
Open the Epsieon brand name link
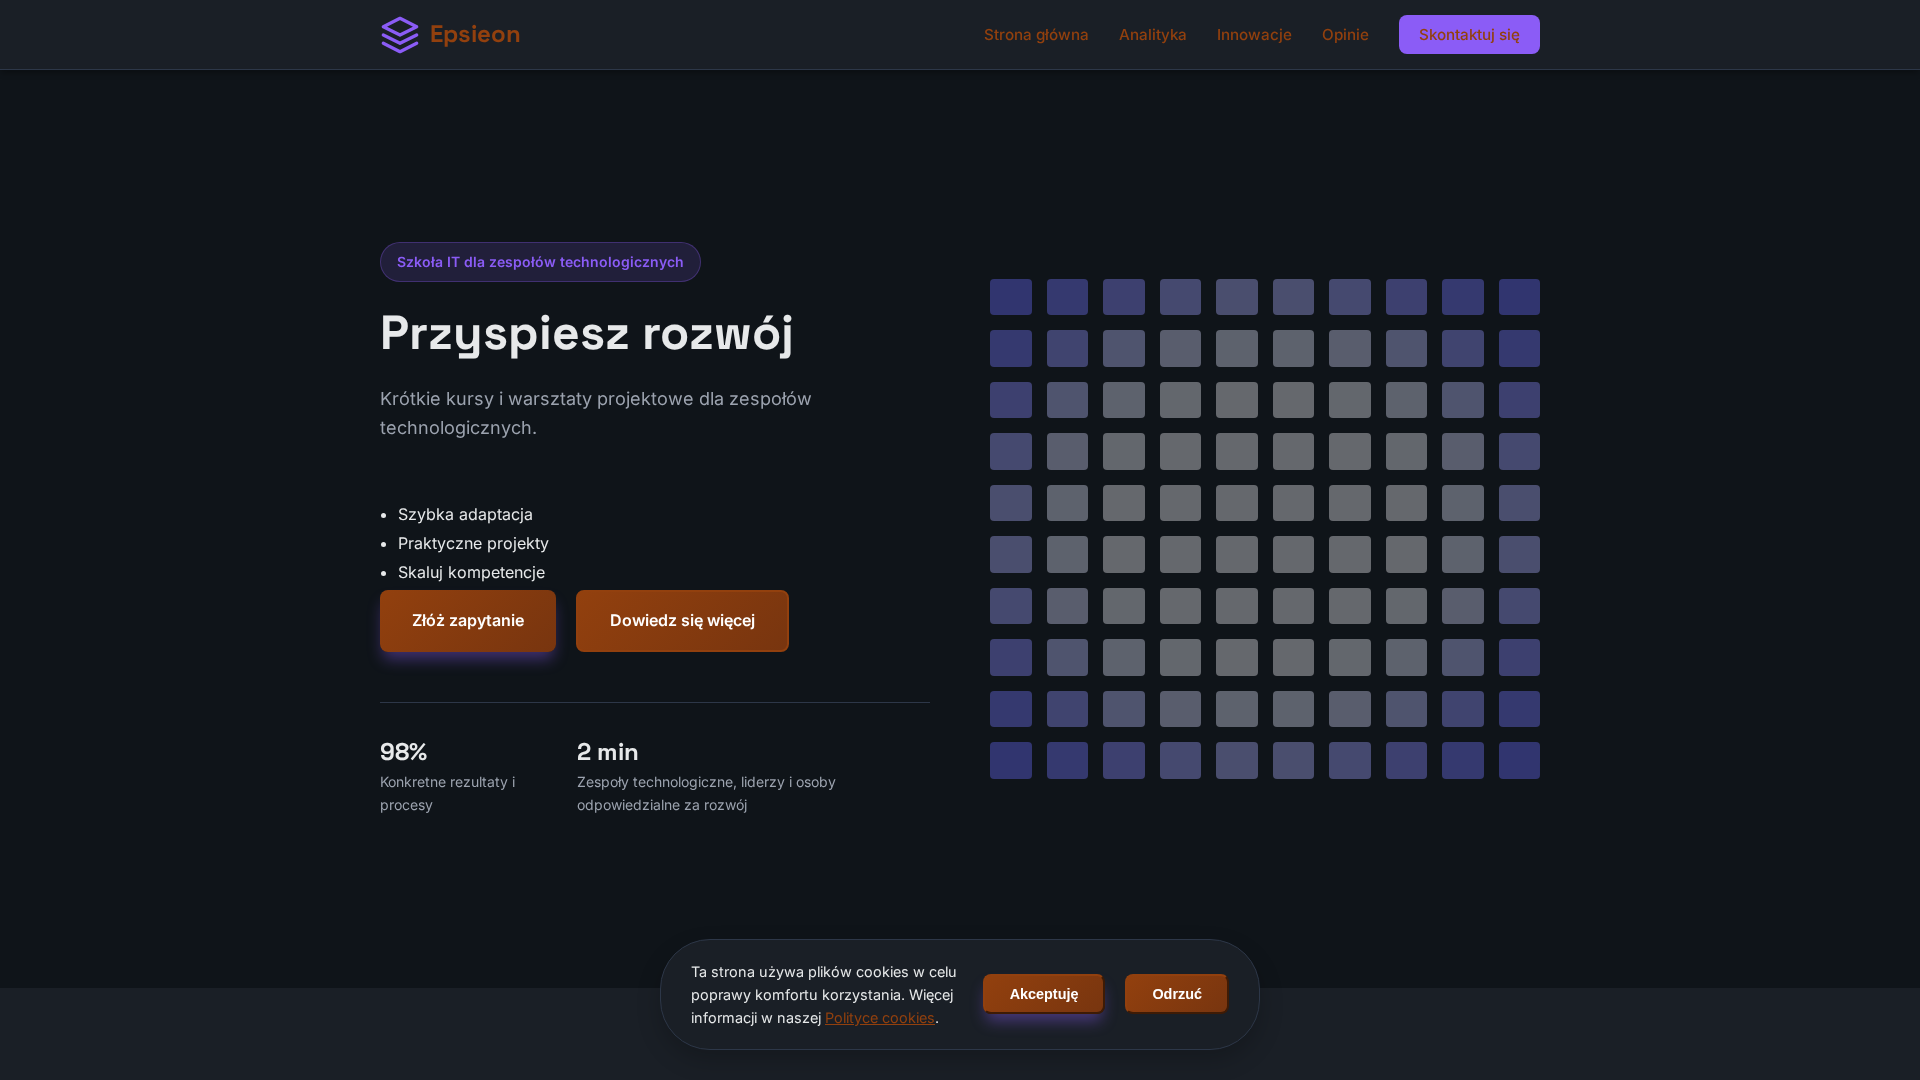click(475, 35)
